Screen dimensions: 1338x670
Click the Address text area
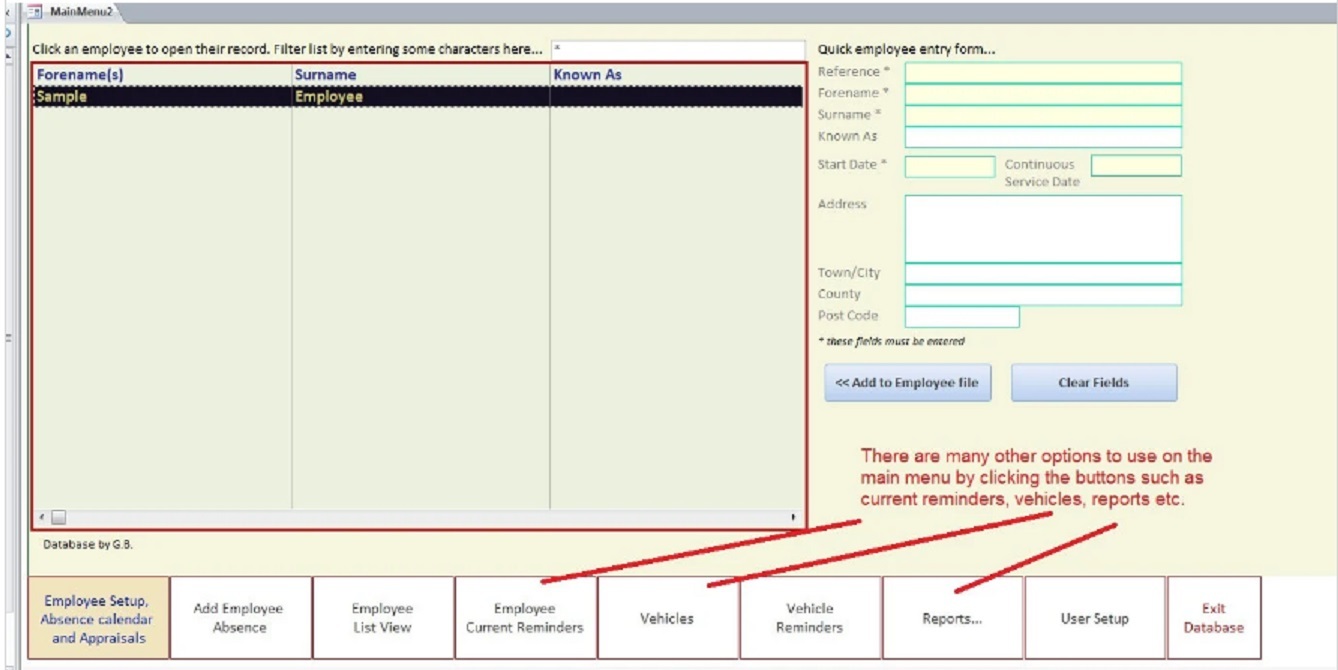1043,228
